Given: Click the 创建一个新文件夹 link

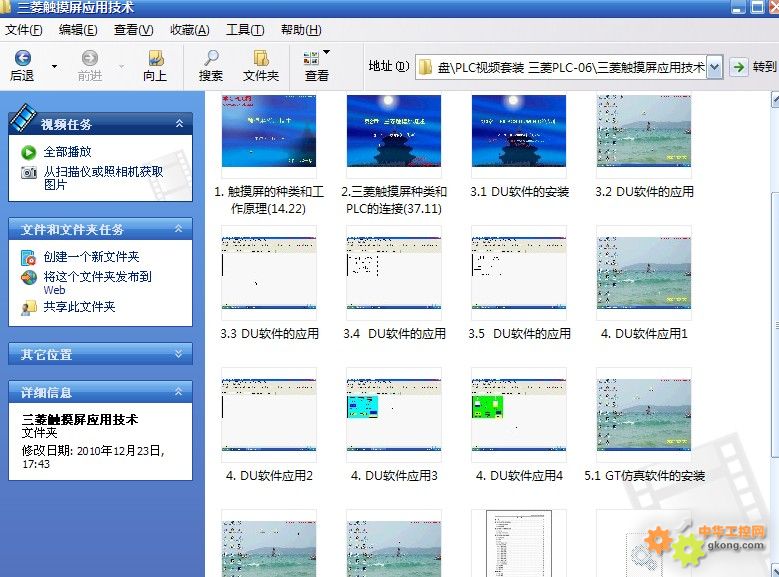Looking at the screenshot, I should click(x=91, y=256).
